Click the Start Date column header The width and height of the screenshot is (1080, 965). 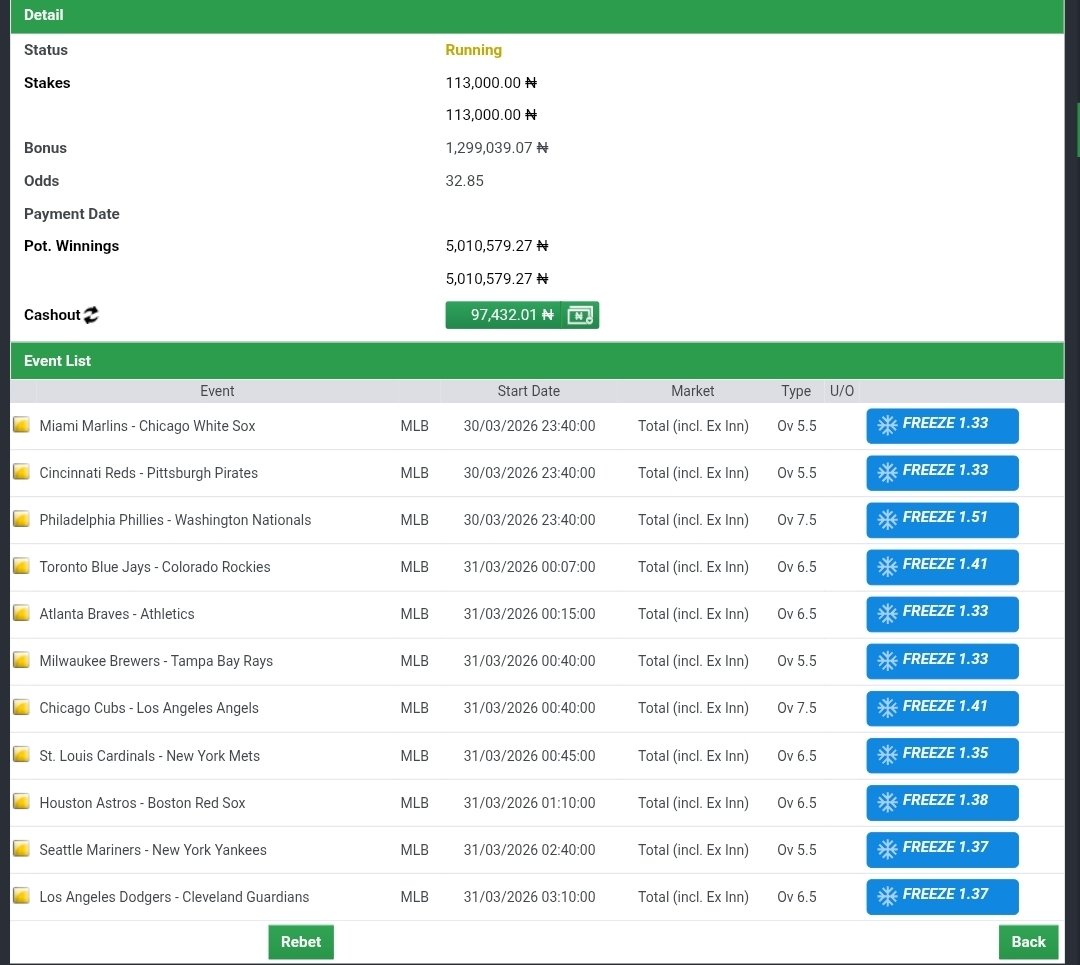click(528, 391)
